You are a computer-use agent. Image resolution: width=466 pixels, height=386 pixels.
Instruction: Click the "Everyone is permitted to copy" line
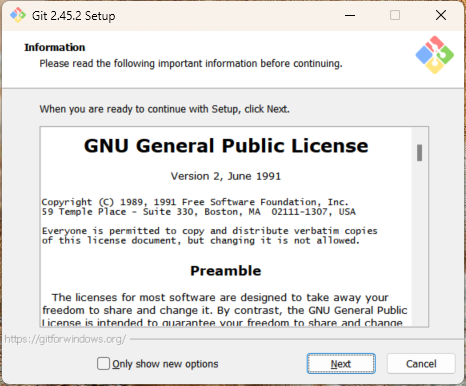click(210, 231)
